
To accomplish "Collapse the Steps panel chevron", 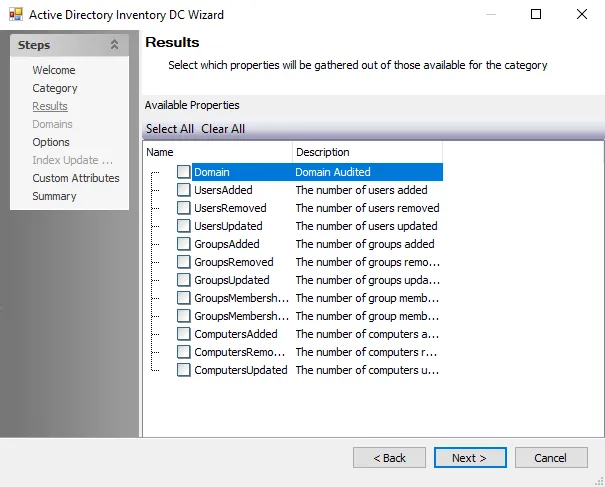I will (x=114, y=45).
